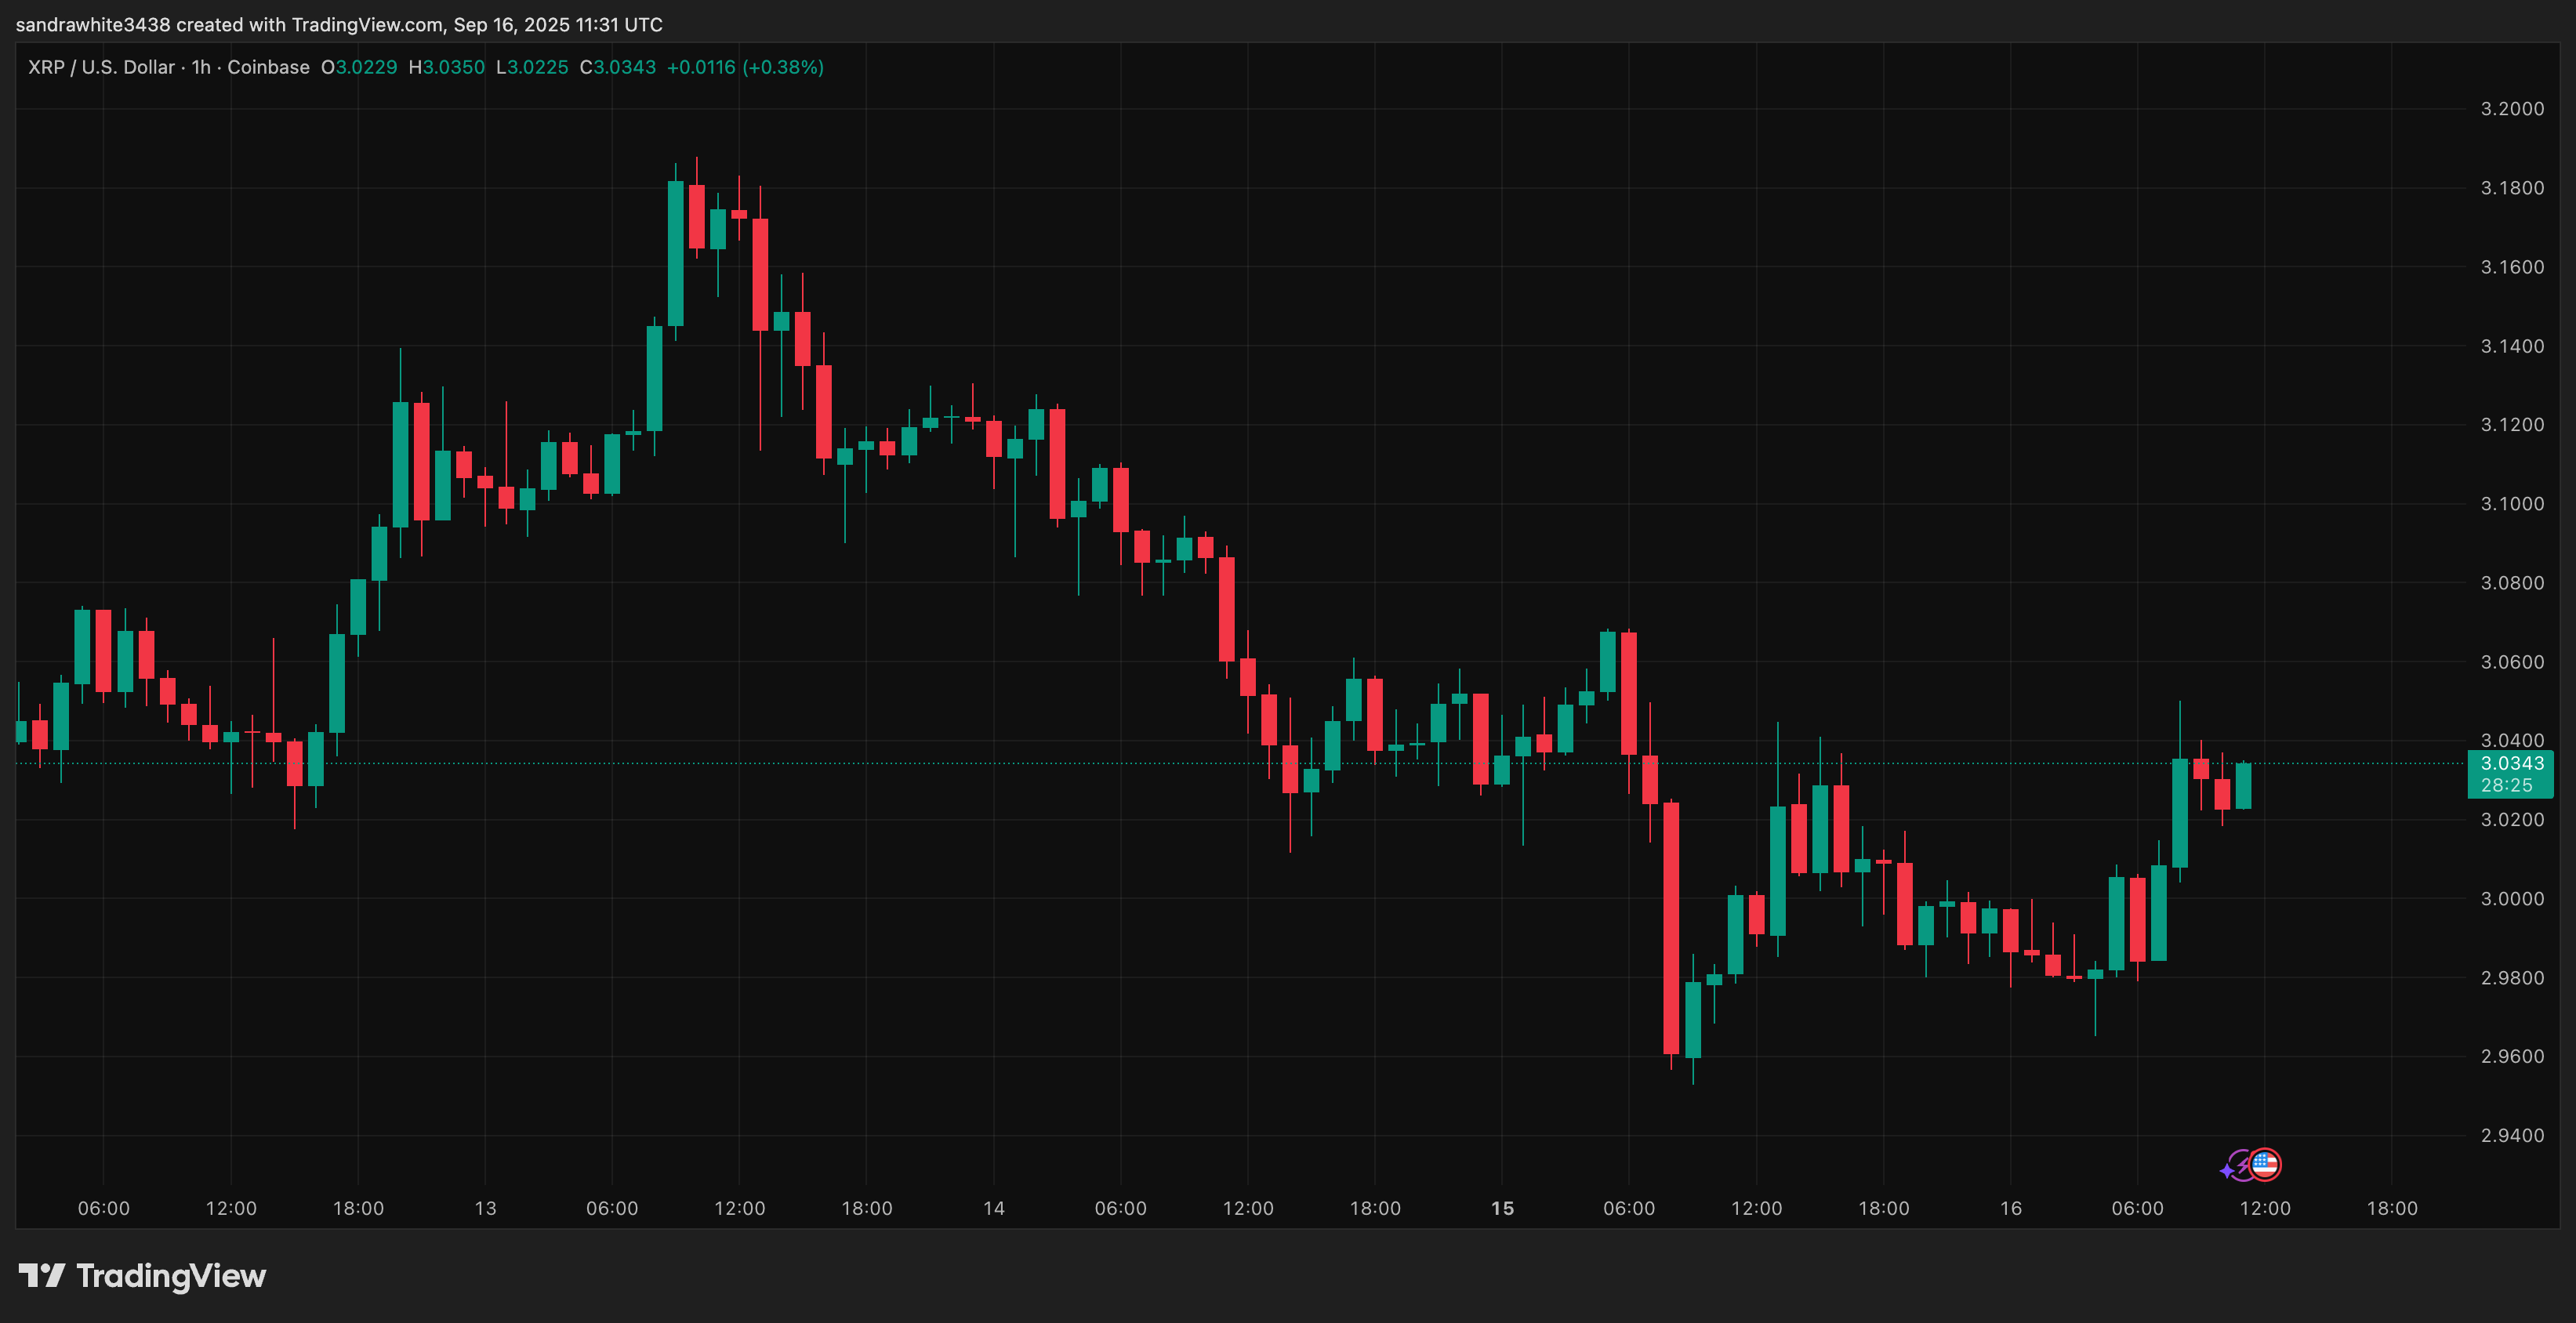
Task: Click the bold 15 date on the time axis
Action: click(x=1501, y=1207)
